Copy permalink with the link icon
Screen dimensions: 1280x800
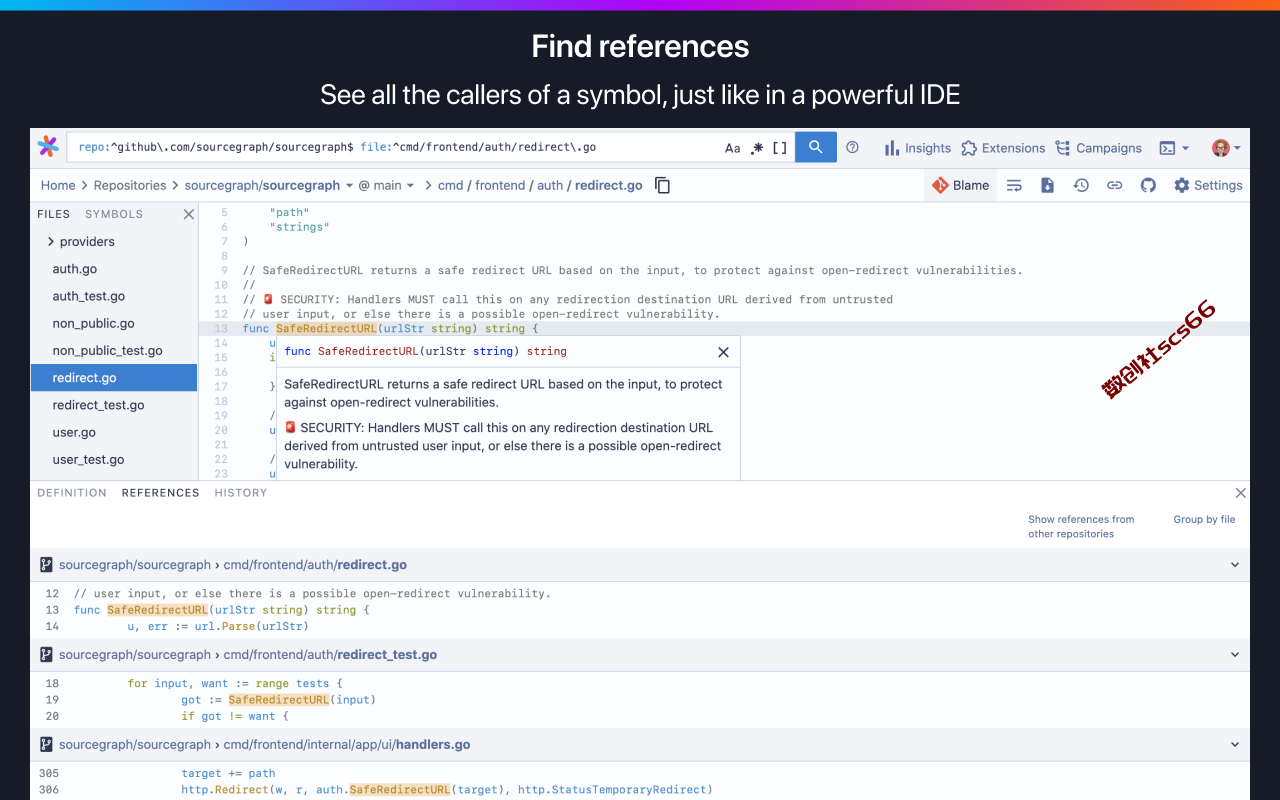click(1114, 185)
